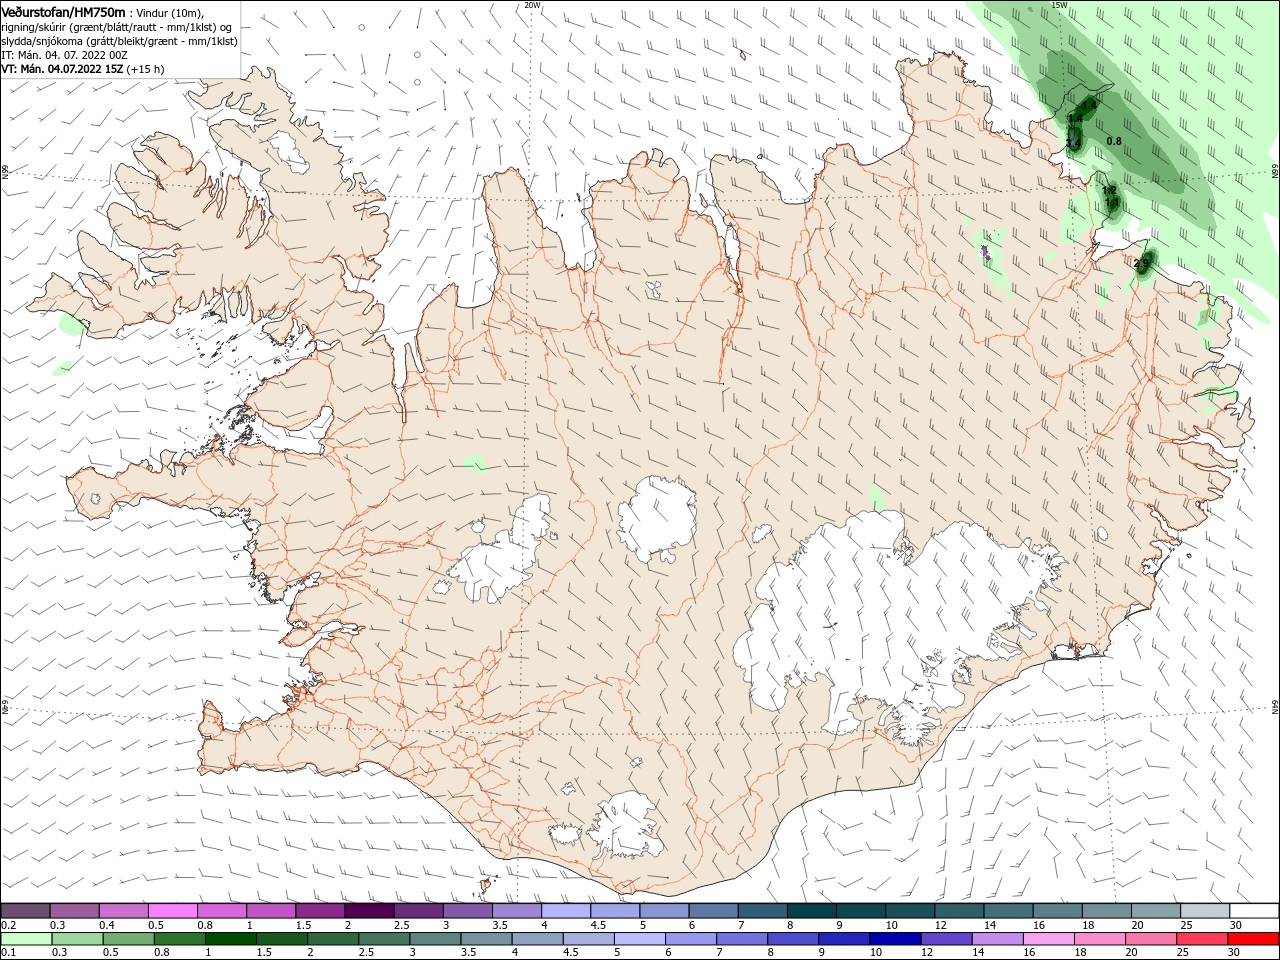Pick the darkest green 1 mm rain swatch
1280x960 pixels.
pos(230,939)
